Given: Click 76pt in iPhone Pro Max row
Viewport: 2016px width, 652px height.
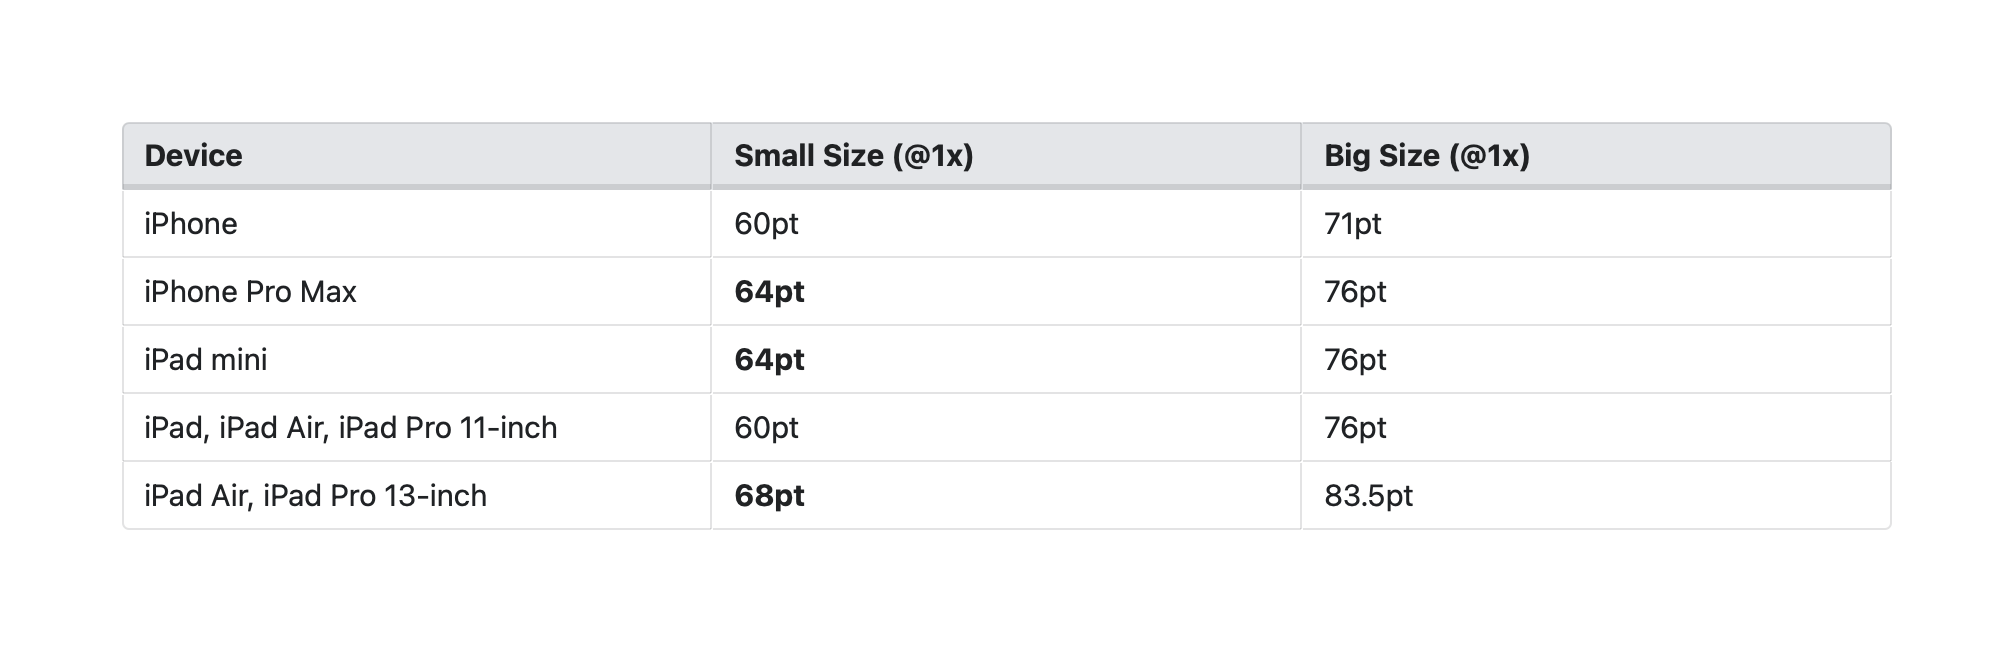Looking at the screenshot, I should coord(1355,292).
